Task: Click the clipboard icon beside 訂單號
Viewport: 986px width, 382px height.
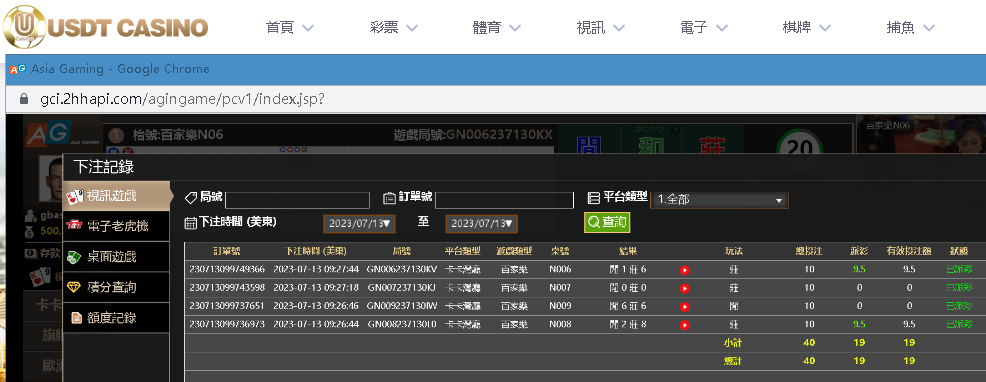Action: (x=389, y=198)
